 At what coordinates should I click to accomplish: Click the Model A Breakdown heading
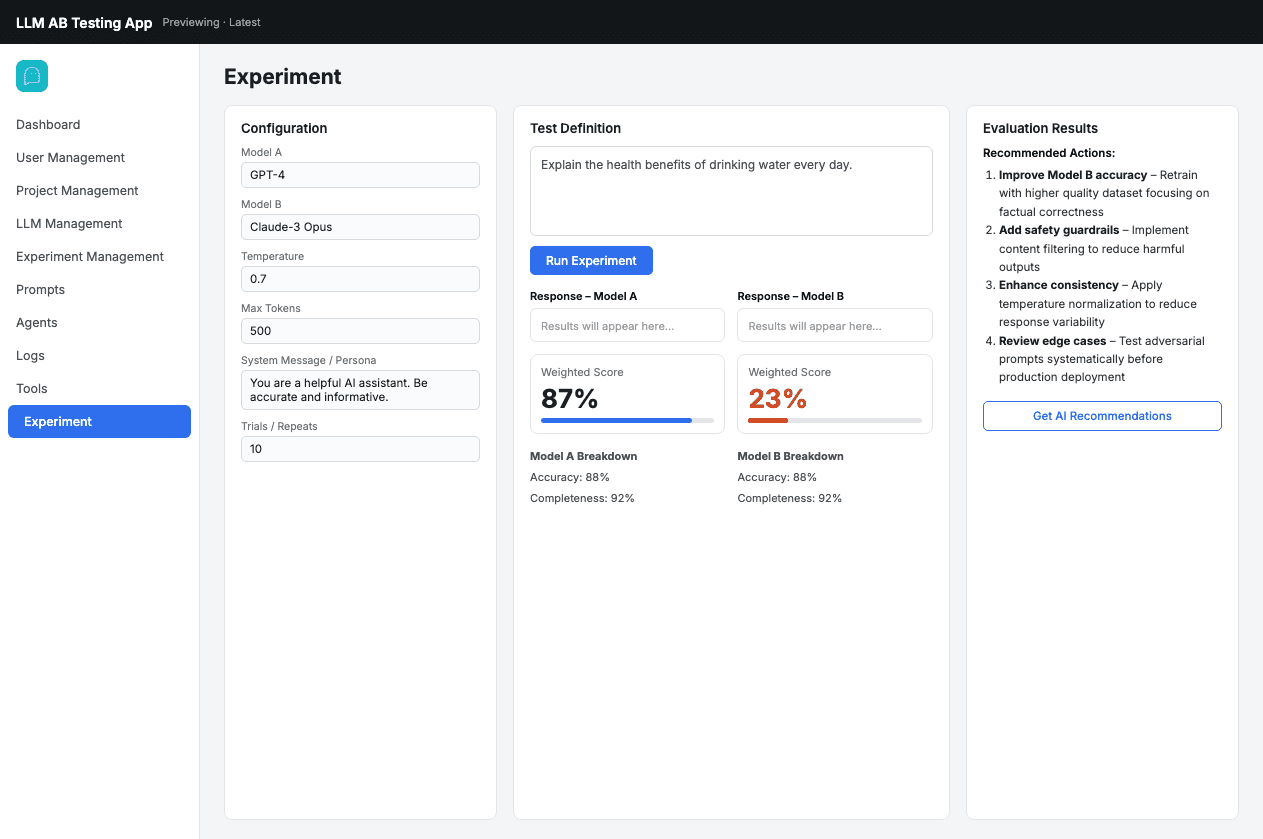tap(583, 456)
